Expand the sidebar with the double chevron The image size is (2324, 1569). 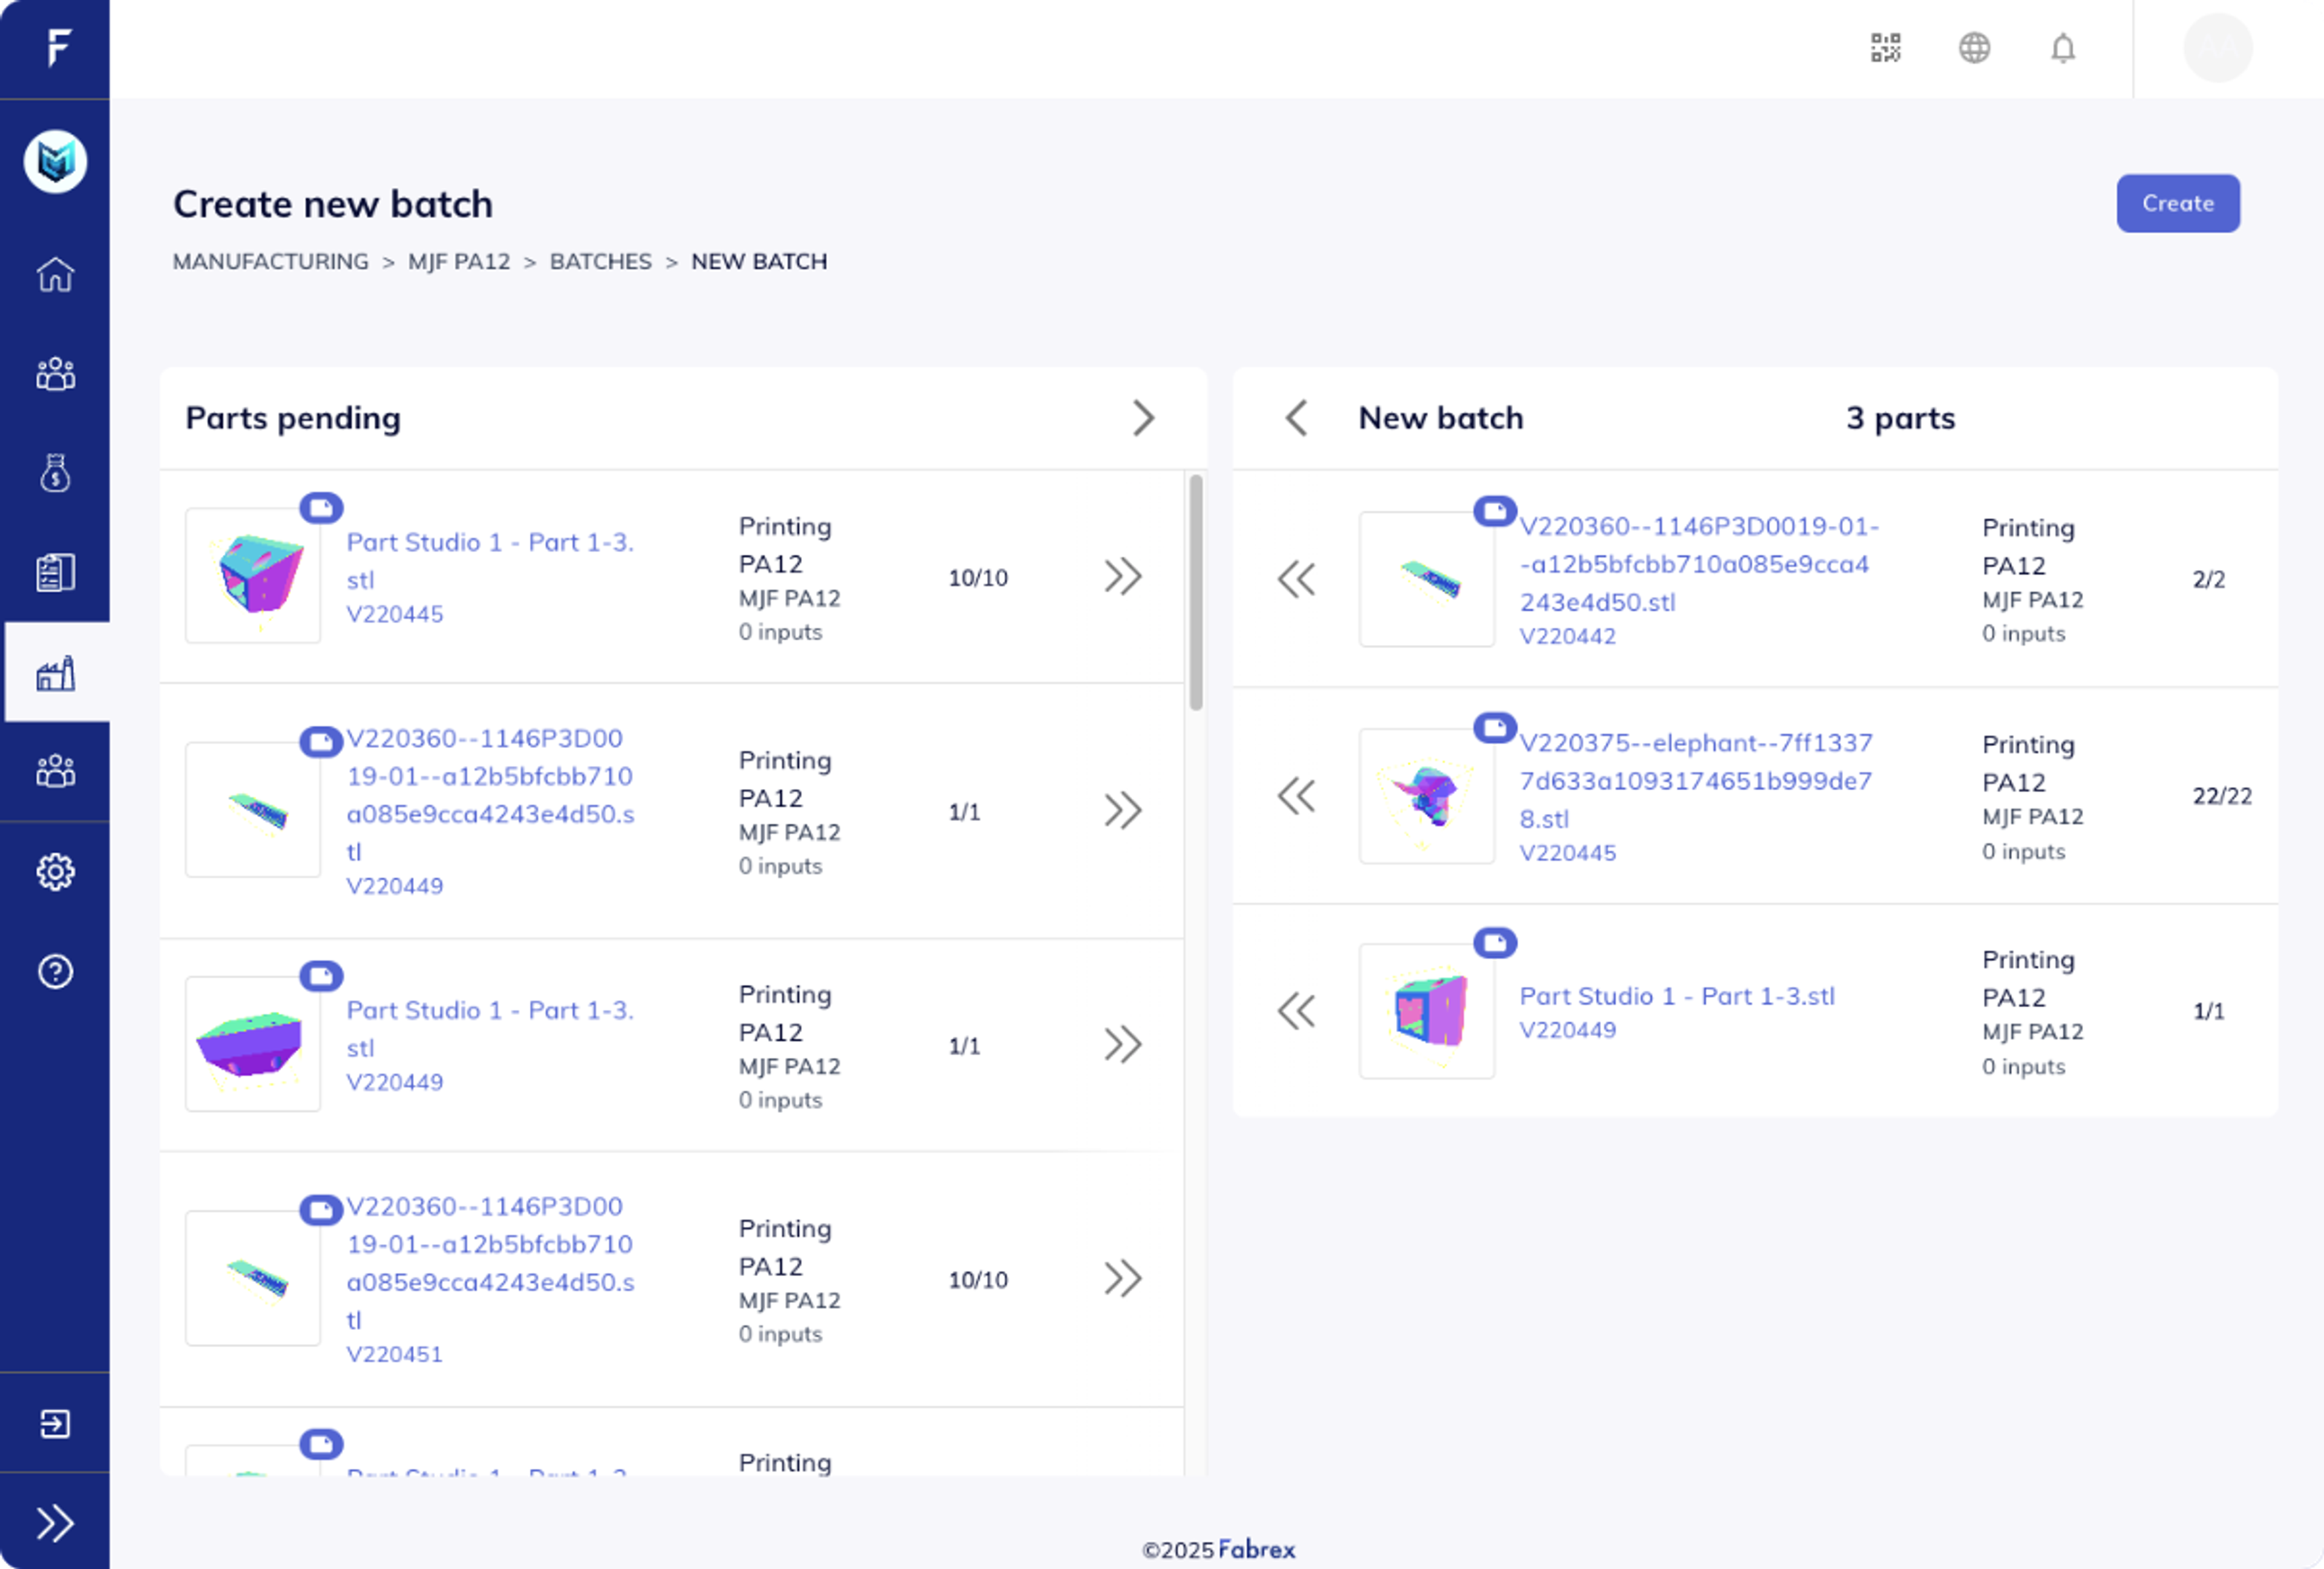tap(55, 1523)
